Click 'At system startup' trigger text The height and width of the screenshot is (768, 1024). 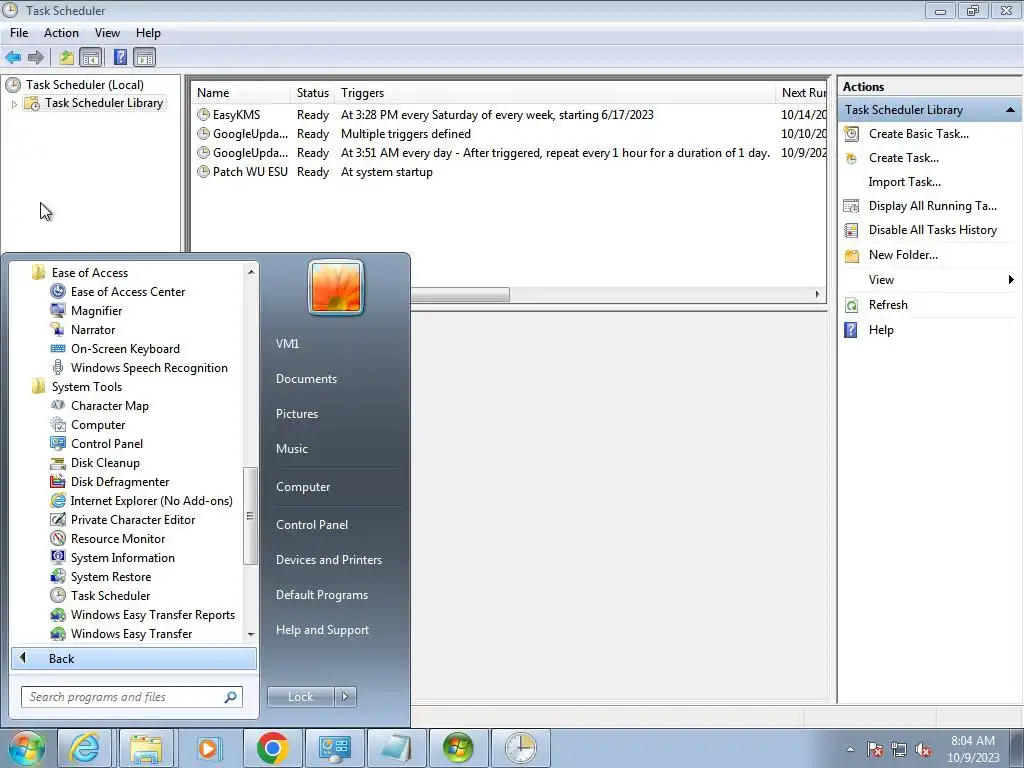coord(387,172)
